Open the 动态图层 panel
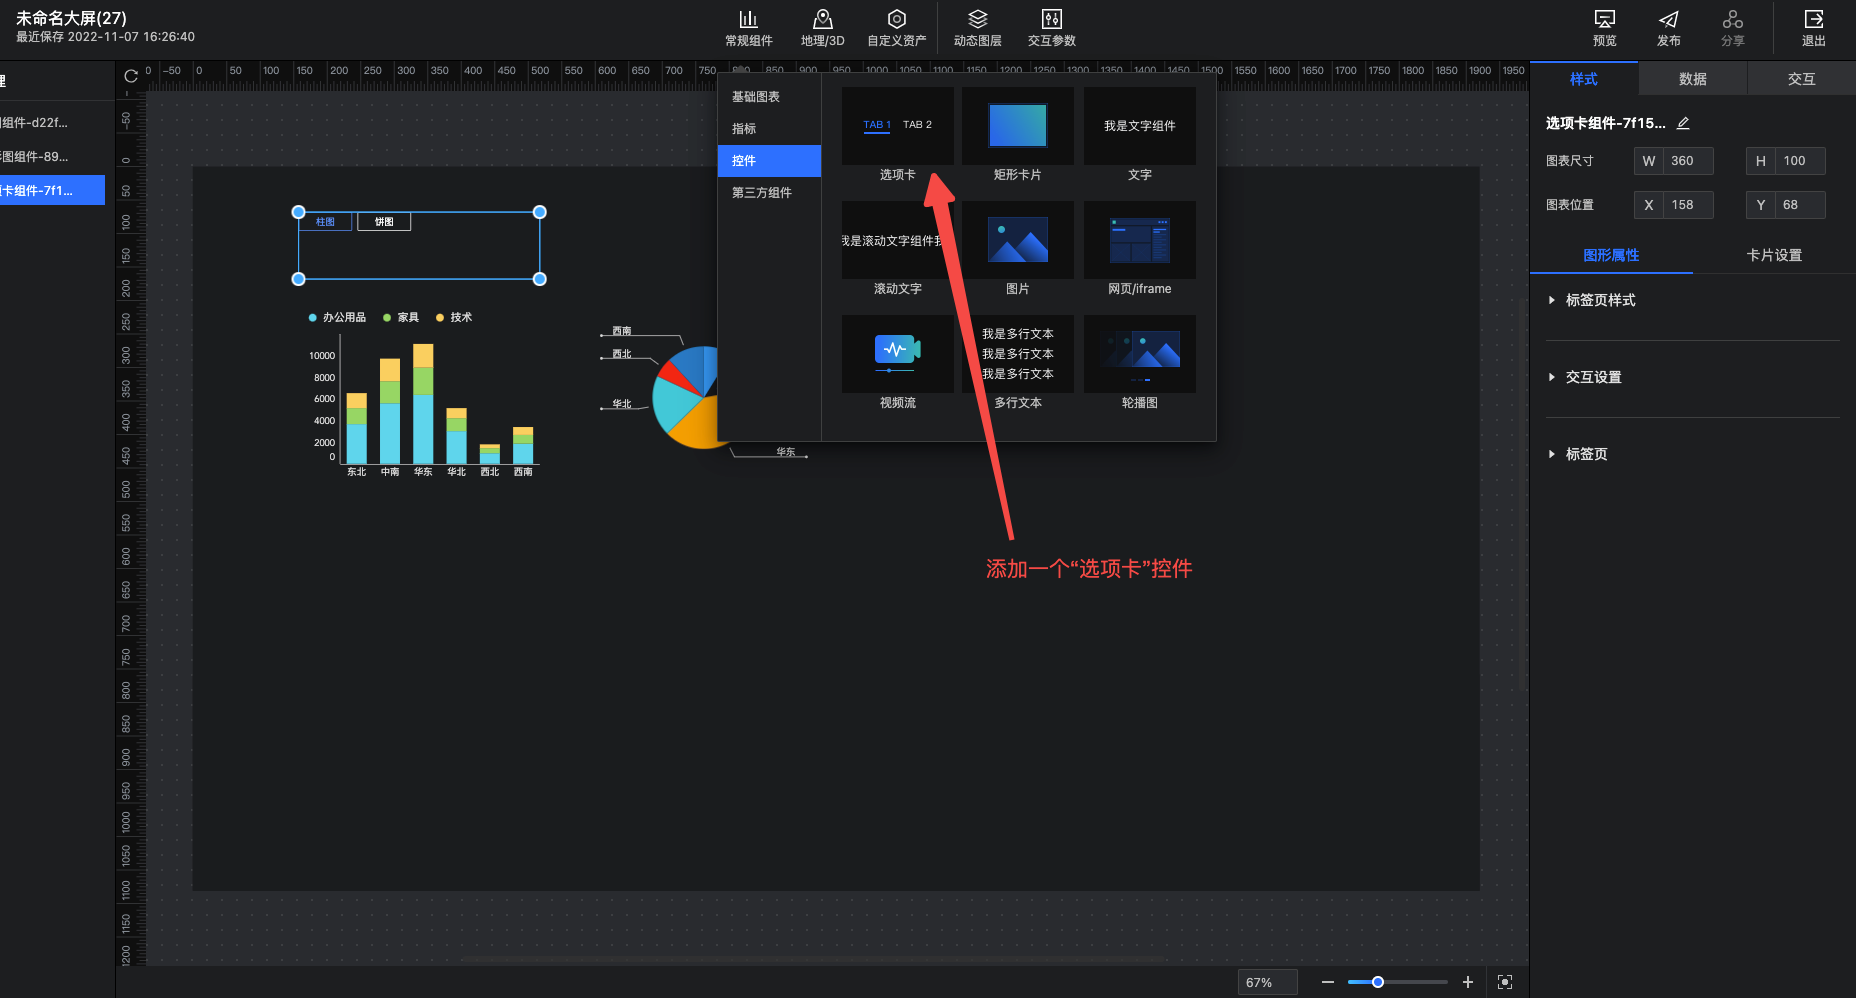The width and height of the screenshot is (1856, 998). pos(977,28)
